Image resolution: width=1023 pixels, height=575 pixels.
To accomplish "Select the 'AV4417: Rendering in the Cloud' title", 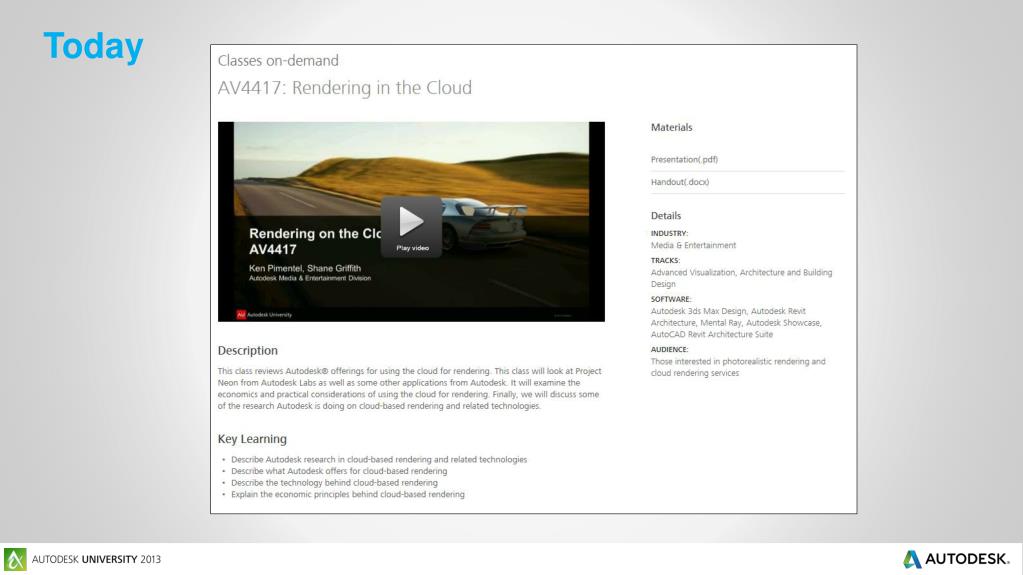I will 344,87.
